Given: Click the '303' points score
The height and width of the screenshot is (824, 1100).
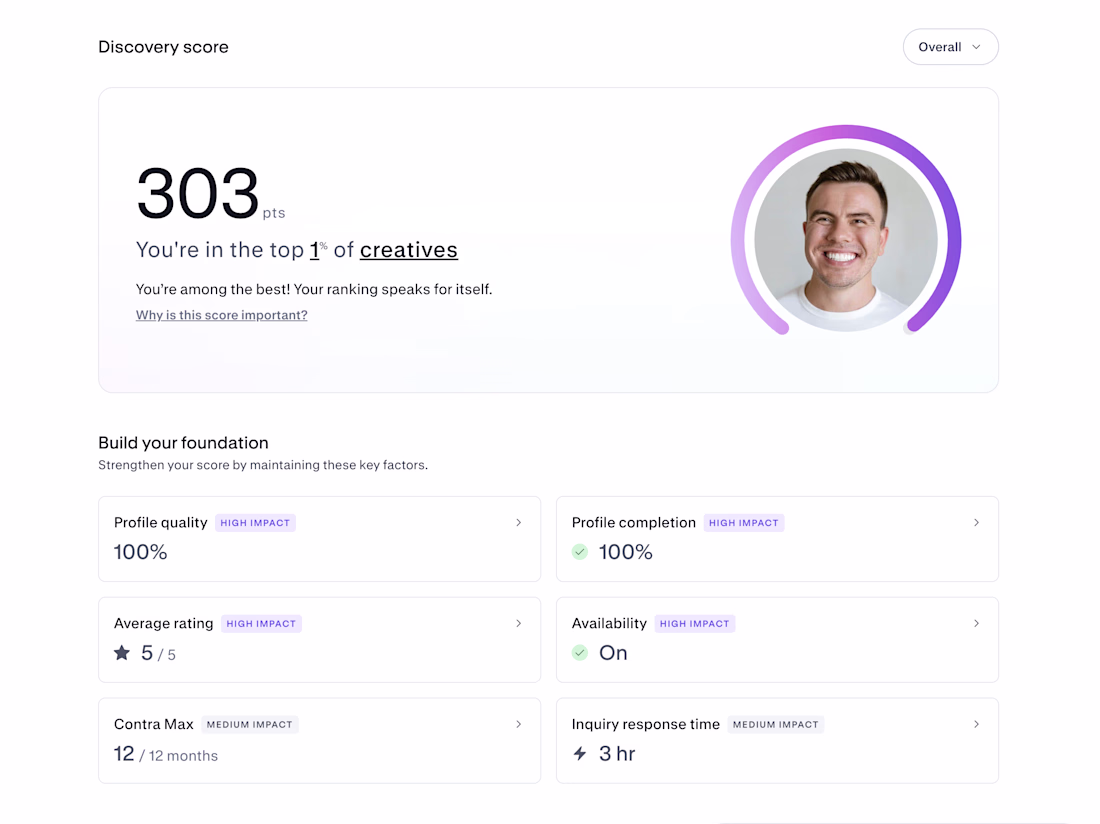Looking at the screenshot, I should pyautogui.click(x=198, y=193).
